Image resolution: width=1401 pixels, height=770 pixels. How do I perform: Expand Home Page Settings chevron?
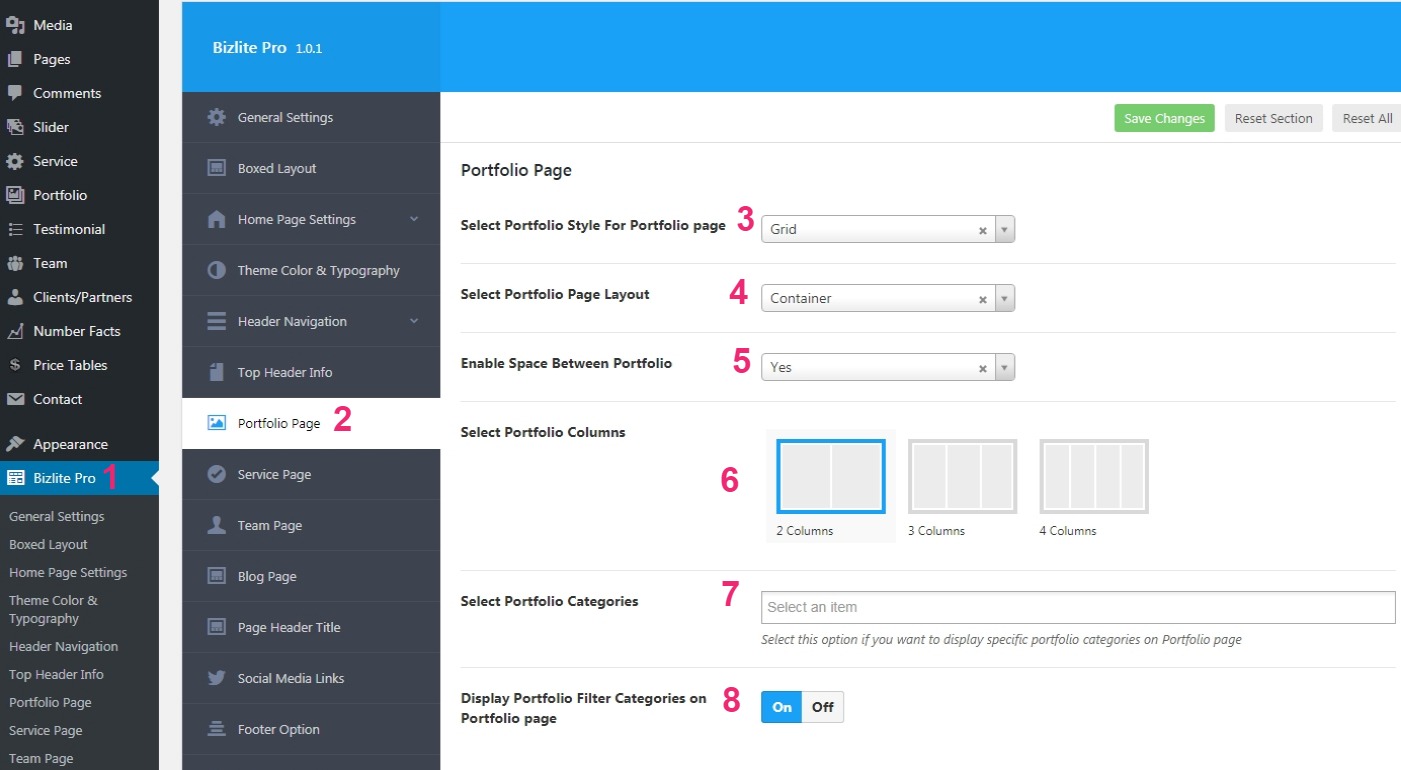pos(414,219)
